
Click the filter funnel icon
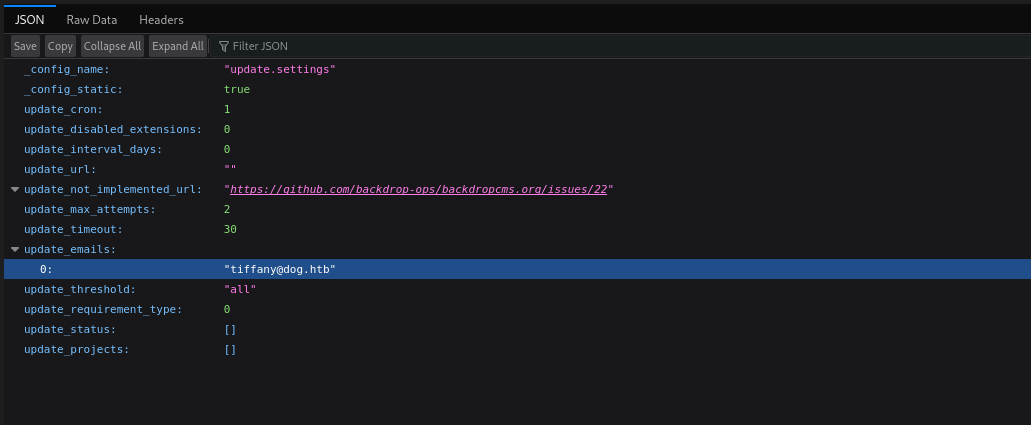[223, 46]
